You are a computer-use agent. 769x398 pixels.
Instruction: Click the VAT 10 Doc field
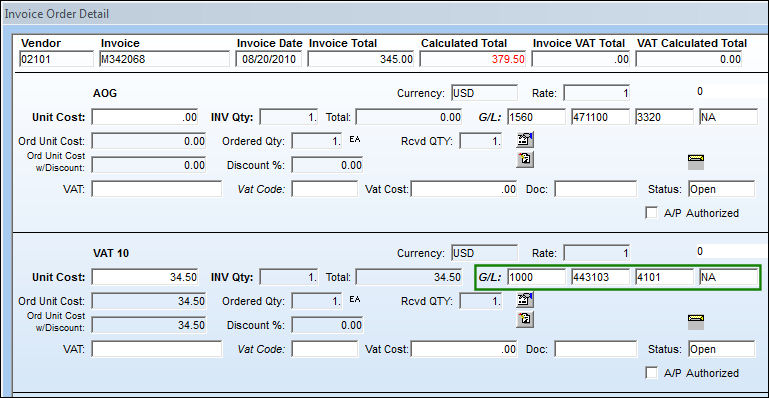[x=595, y=349]
